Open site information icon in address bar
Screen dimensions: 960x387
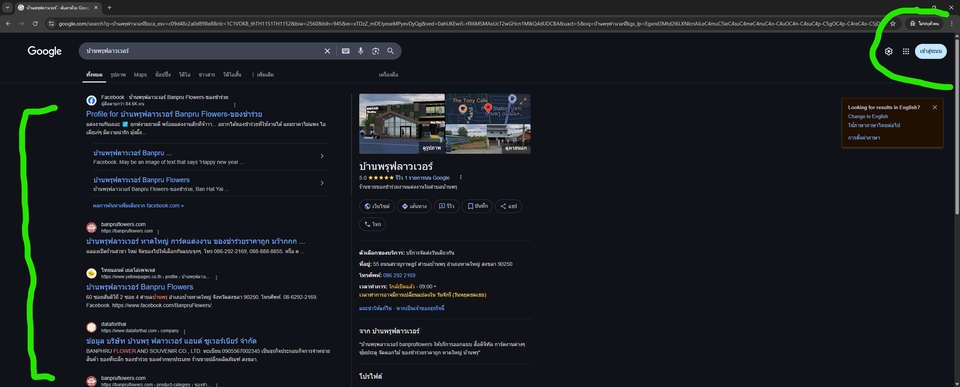pos(51,23)
